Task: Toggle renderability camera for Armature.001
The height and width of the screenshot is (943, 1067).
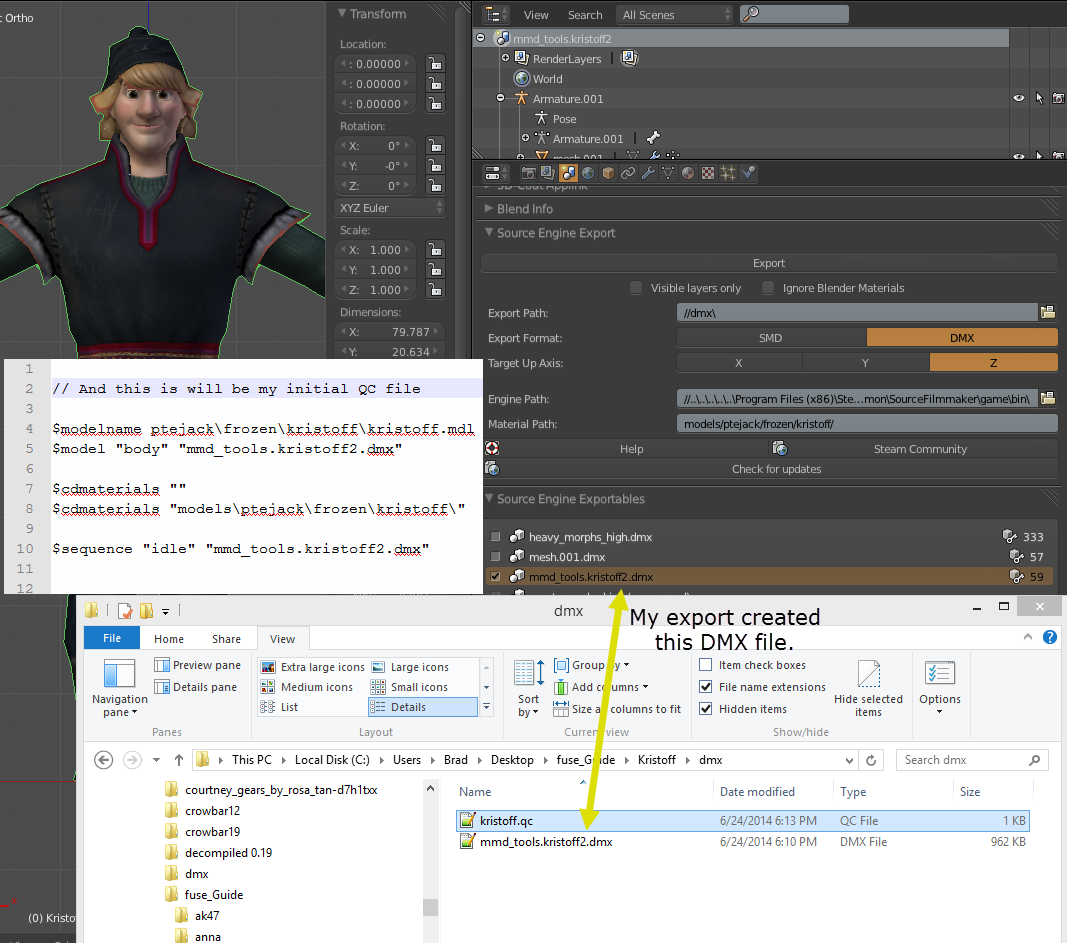Action: pyautogui.click(x=1058, y=98)
